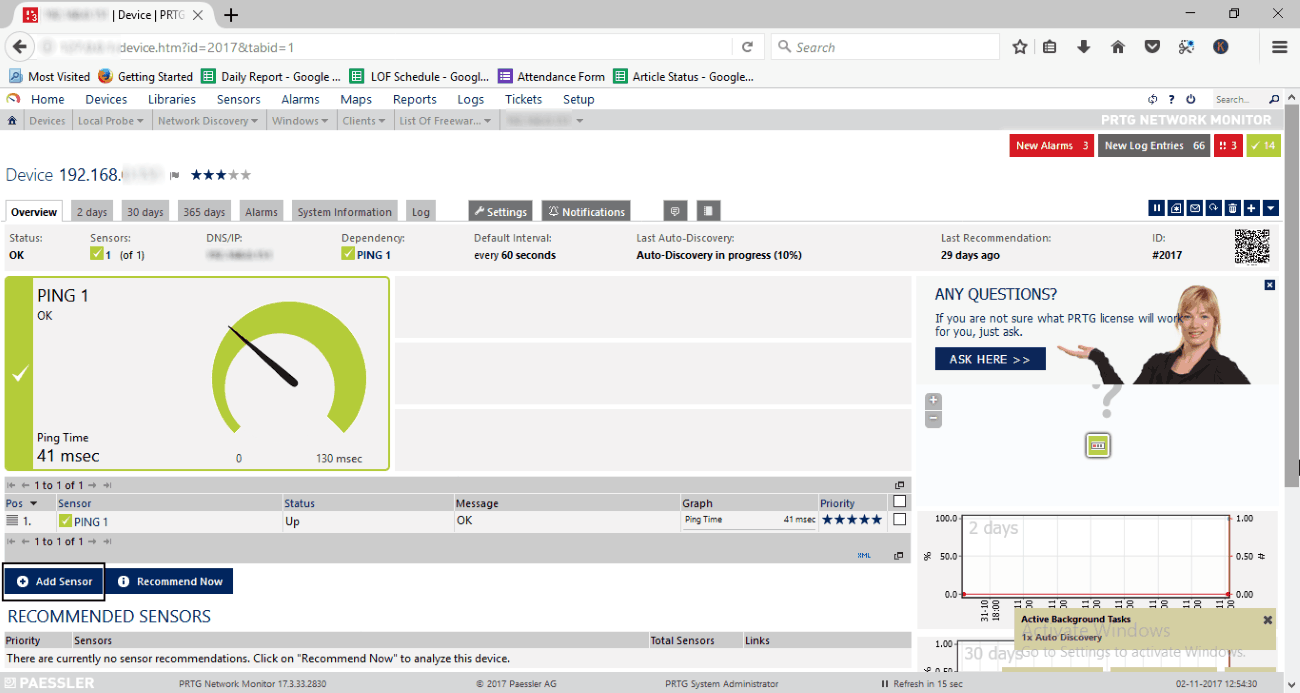Switch to the Log tab

(421, 212)
